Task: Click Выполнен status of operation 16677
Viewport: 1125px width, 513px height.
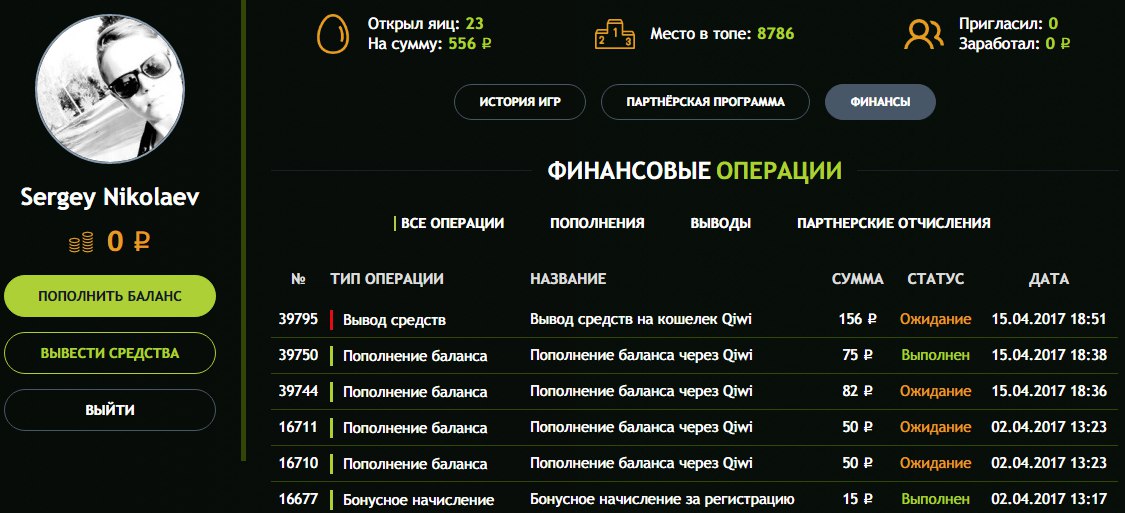Action: [x=936, y=499]
